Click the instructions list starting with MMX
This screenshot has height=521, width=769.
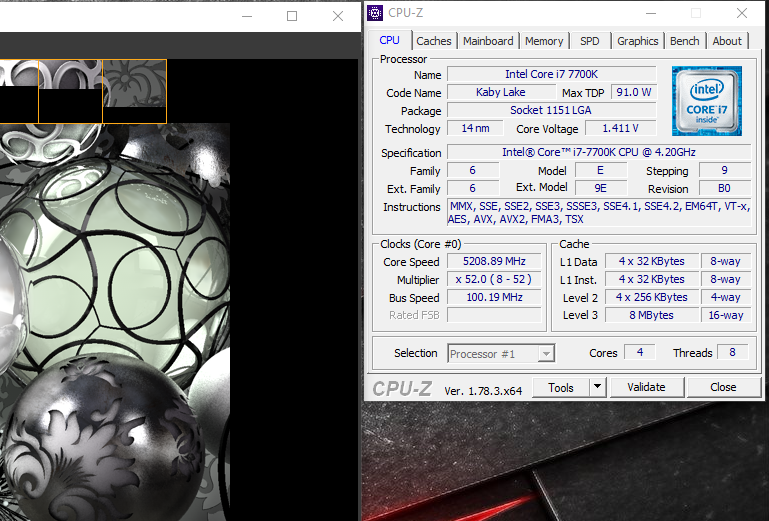pyautogui.click(x=599, y=212)
